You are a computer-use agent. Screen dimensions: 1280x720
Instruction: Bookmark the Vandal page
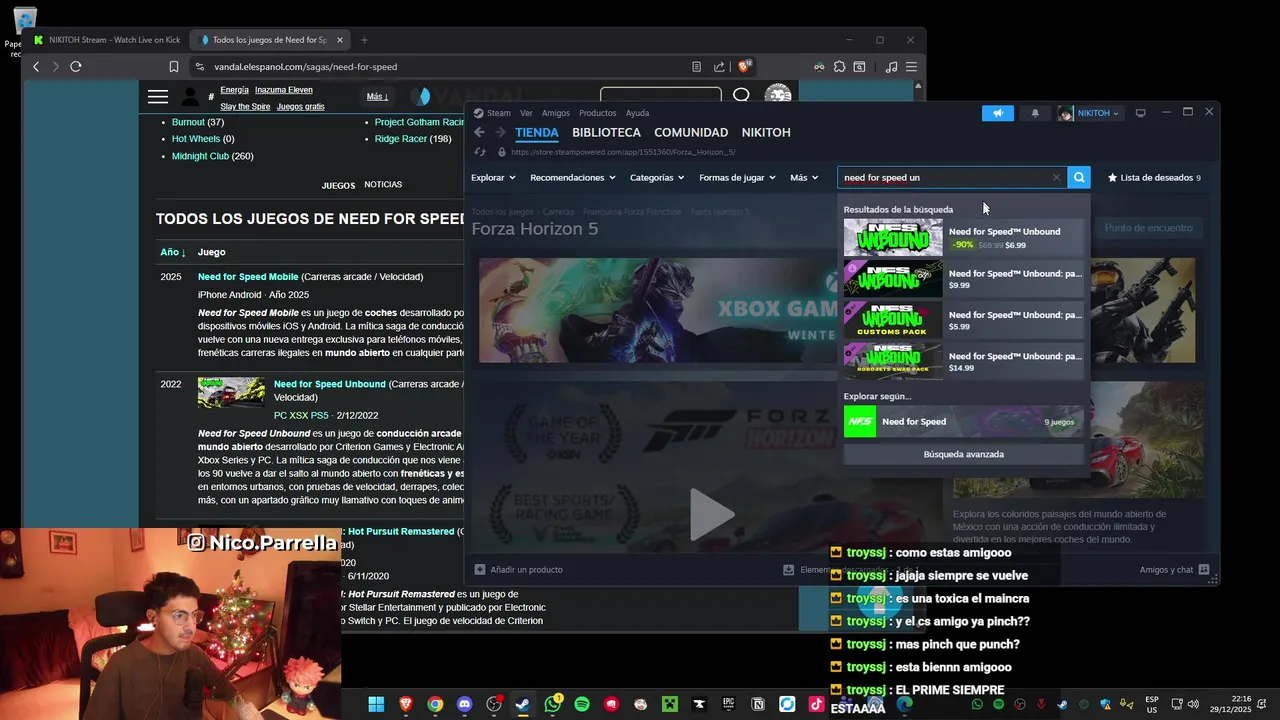(174, 67)
